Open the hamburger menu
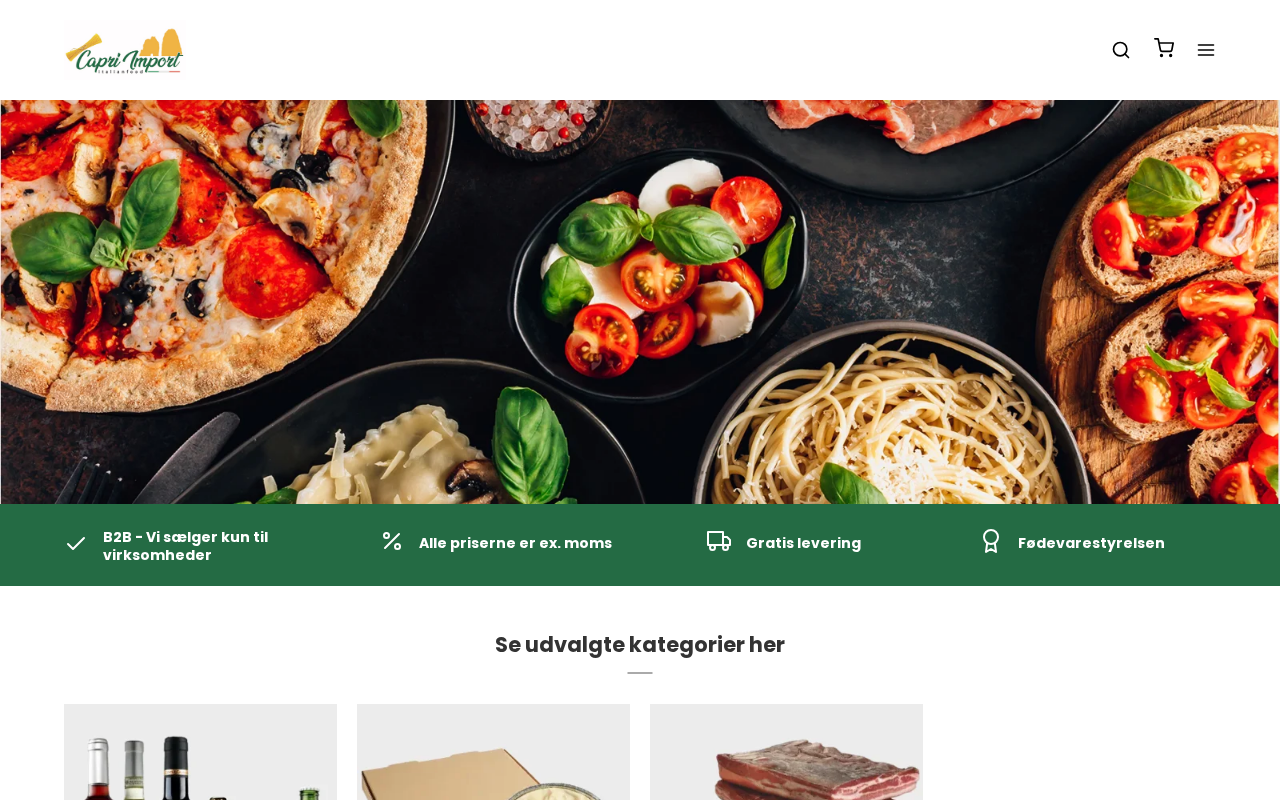 click(1206, 50)
